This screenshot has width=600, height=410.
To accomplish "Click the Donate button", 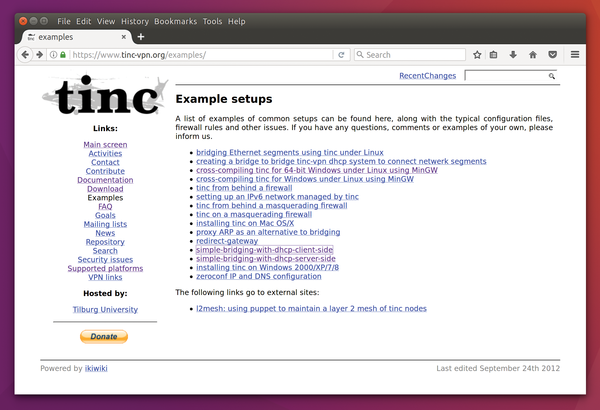I will [104, 336].
